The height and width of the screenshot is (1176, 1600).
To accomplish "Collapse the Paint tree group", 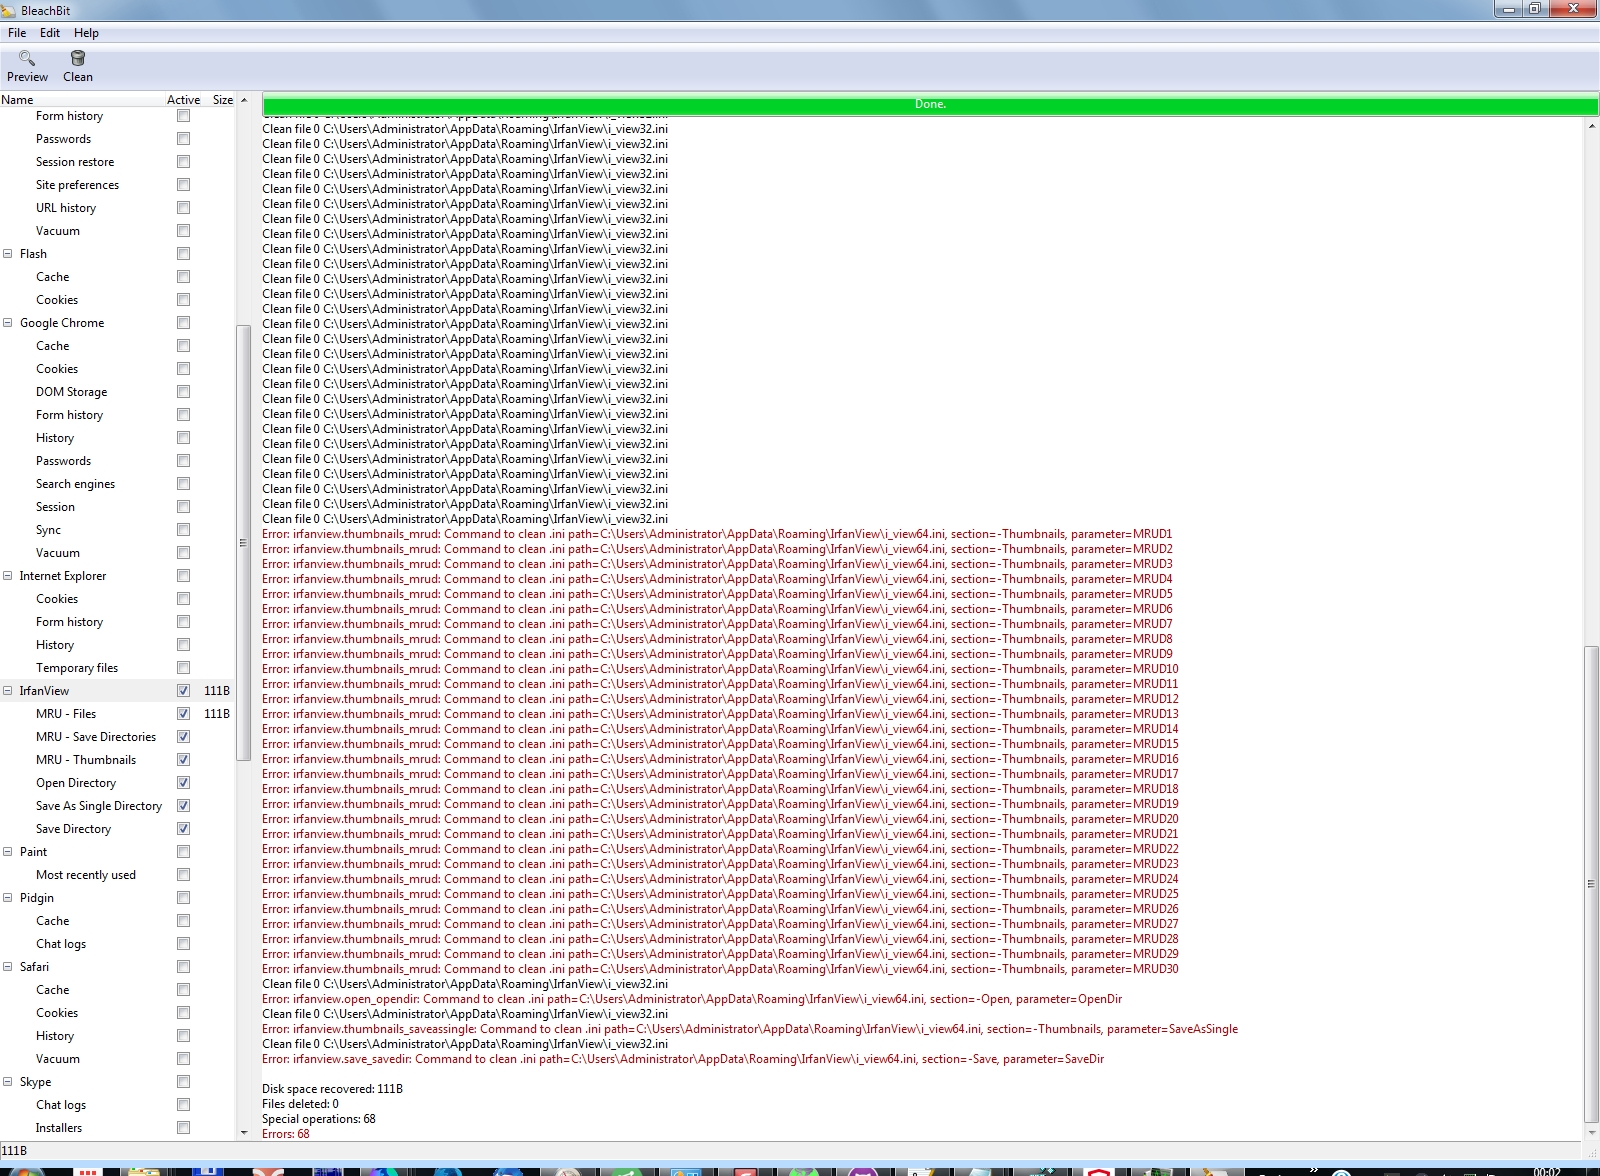I will (8, 852).
